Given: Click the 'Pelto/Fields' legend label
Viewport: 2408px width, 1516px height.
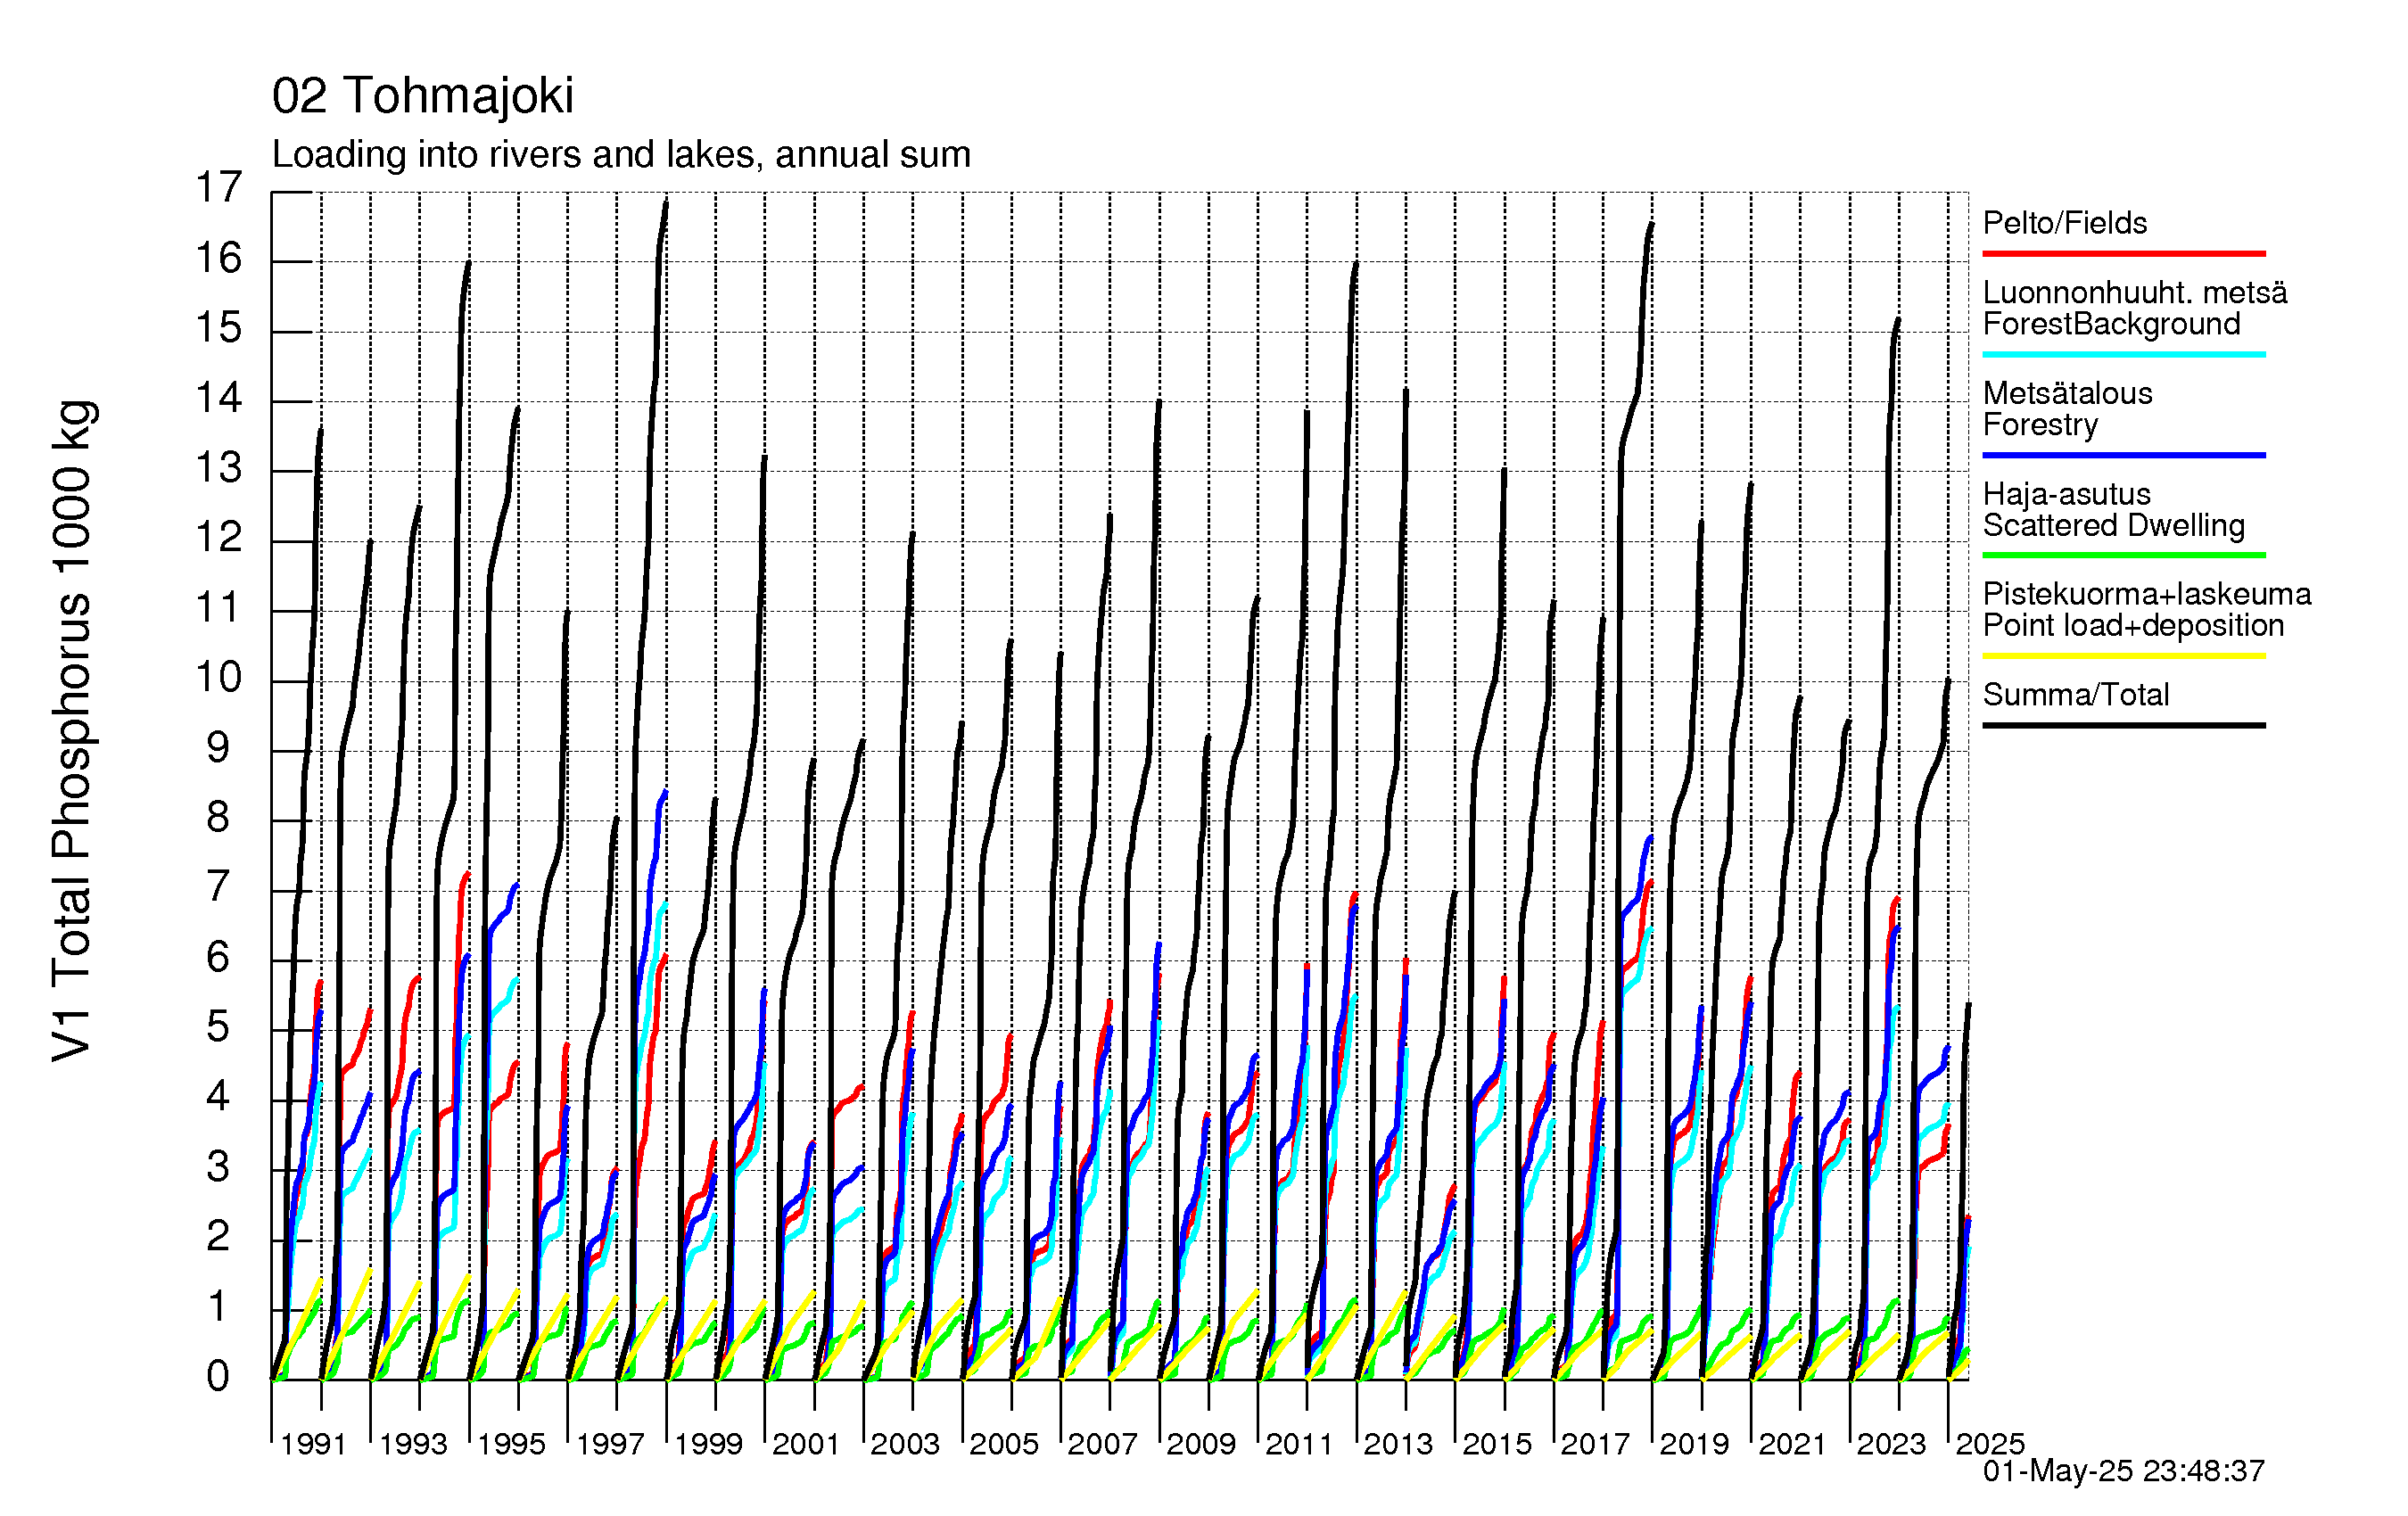Looking at the screenshot, I should tap(2065, 223).
